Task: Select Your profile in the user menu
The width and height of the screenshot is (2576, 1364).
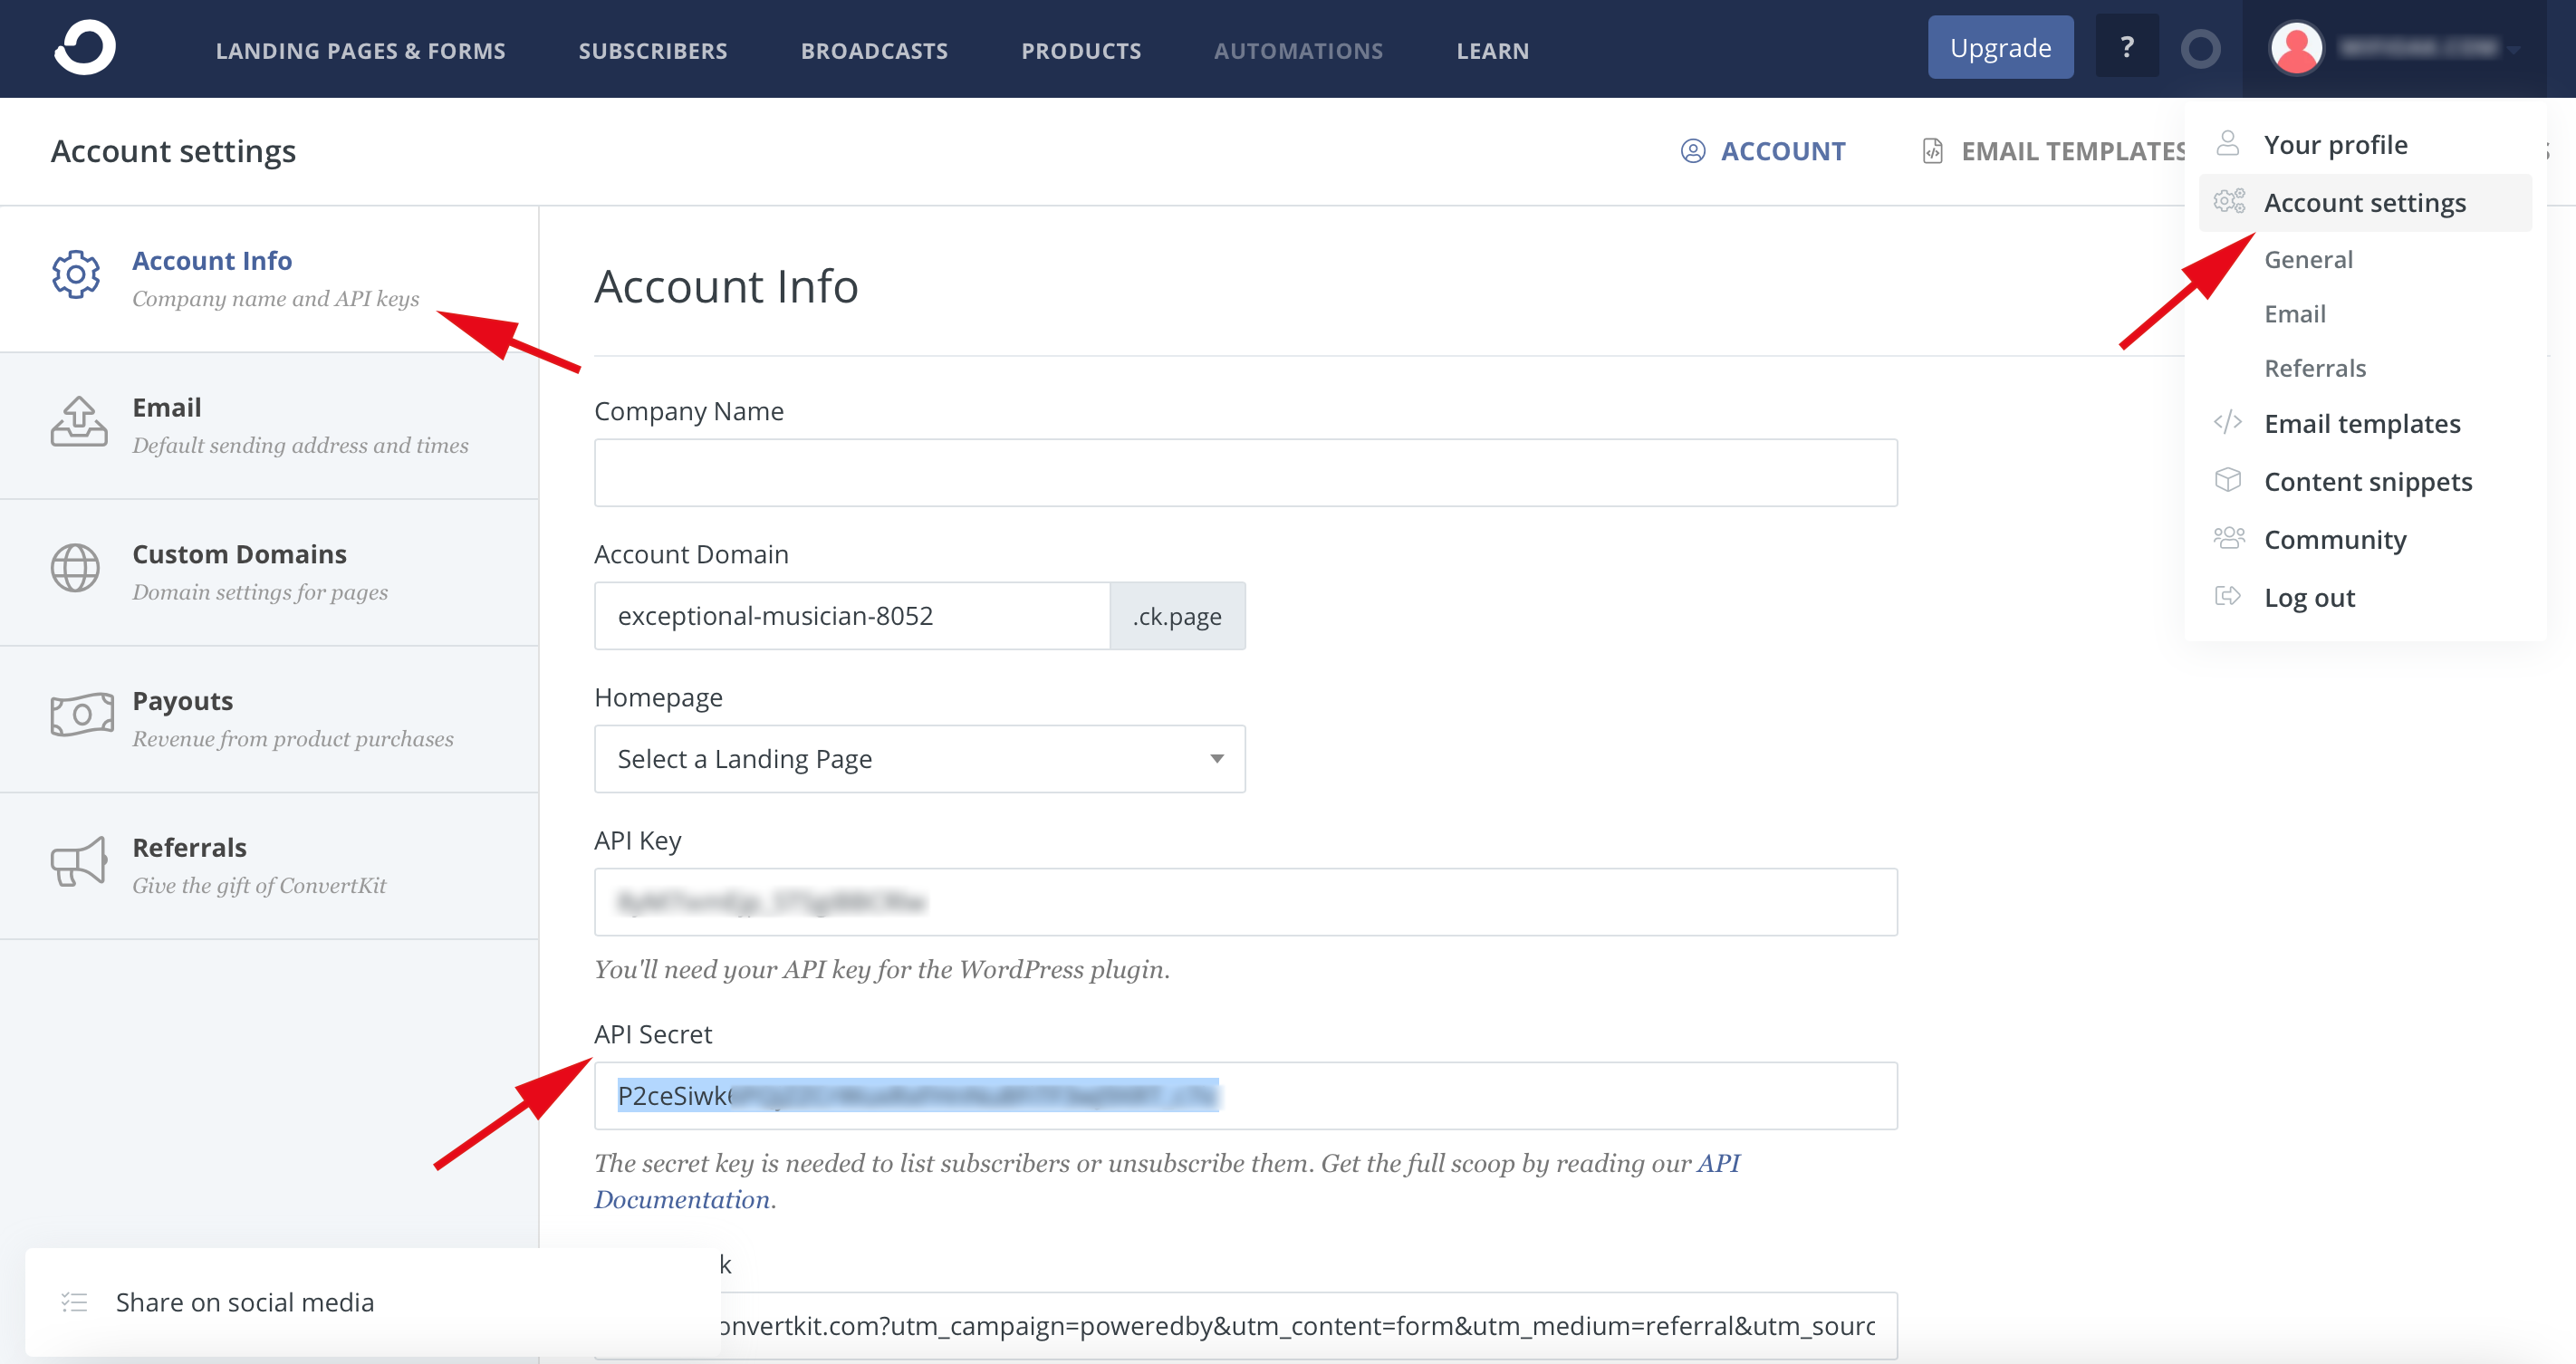Action: (2335, 144)
